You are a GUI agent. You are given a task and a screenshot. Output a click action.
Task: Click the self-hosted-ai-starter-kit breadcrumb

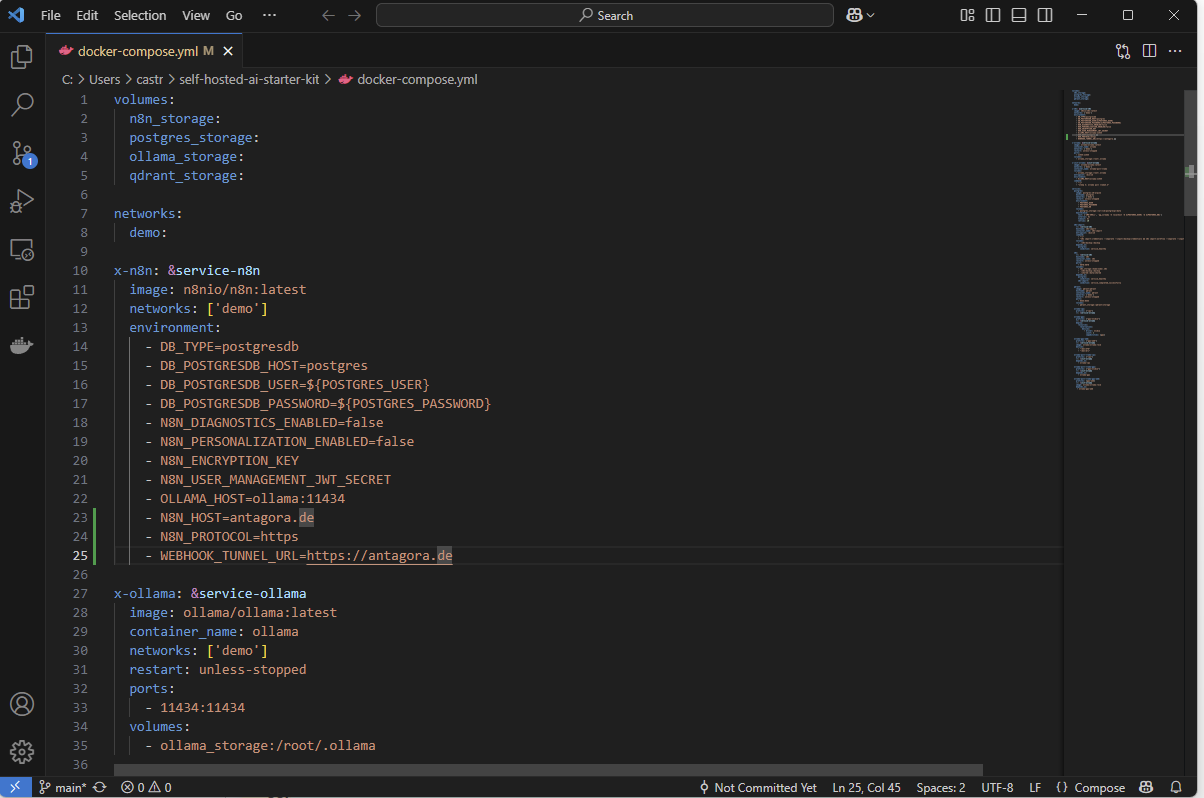coord(249,79)
